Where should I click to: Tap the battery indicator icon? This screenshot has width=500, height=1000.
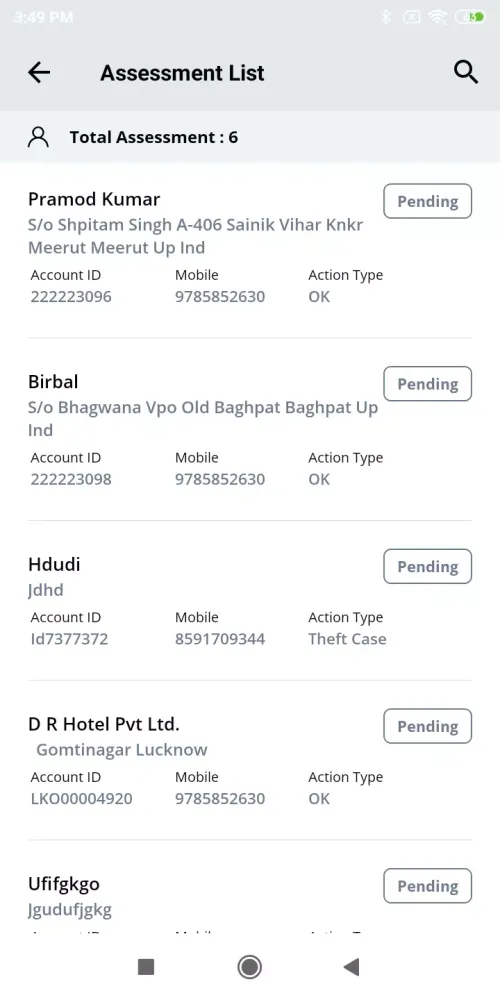470,17
